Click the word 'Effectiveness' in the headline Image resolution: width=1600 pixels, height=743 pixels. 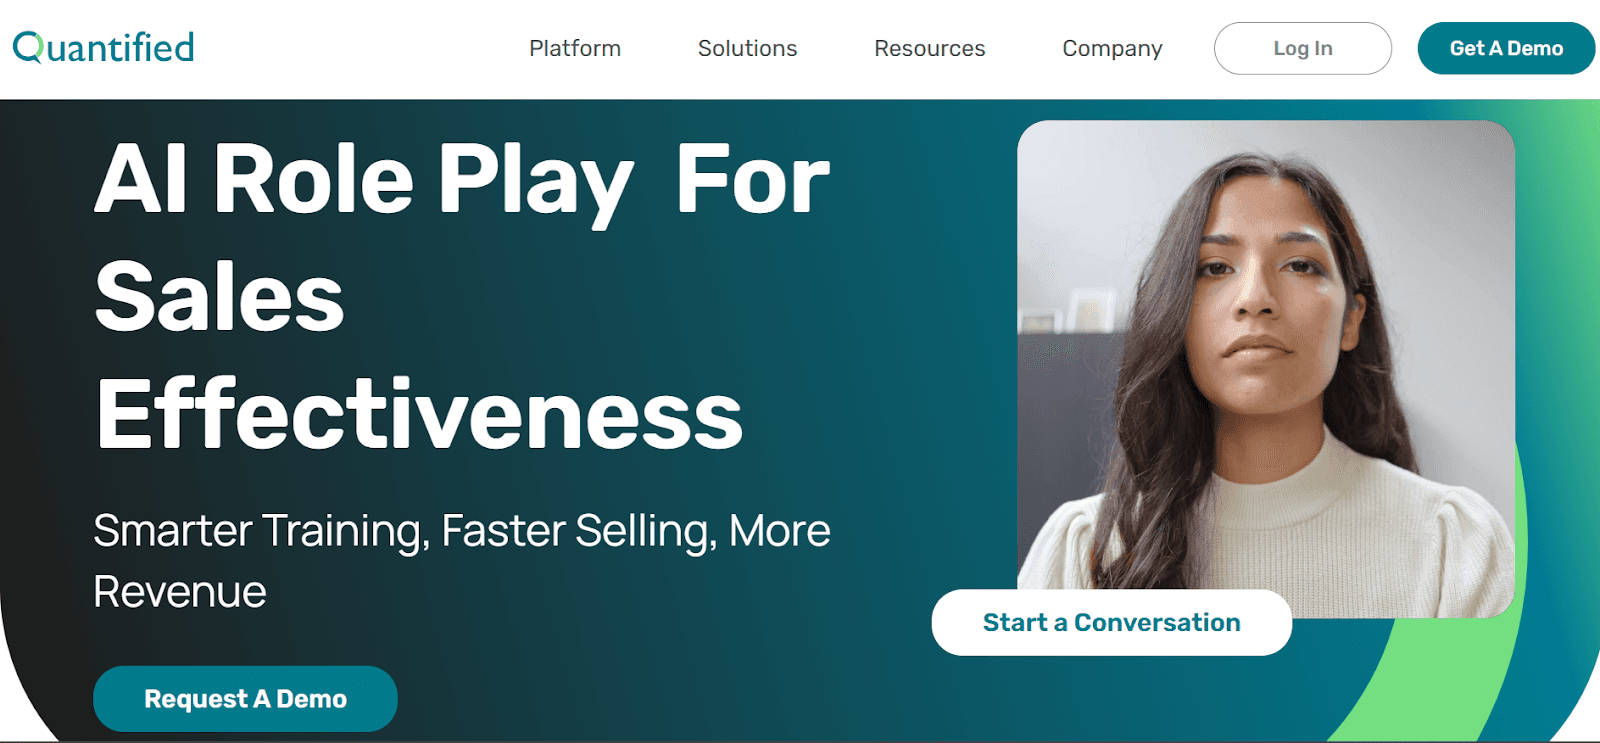419,414
